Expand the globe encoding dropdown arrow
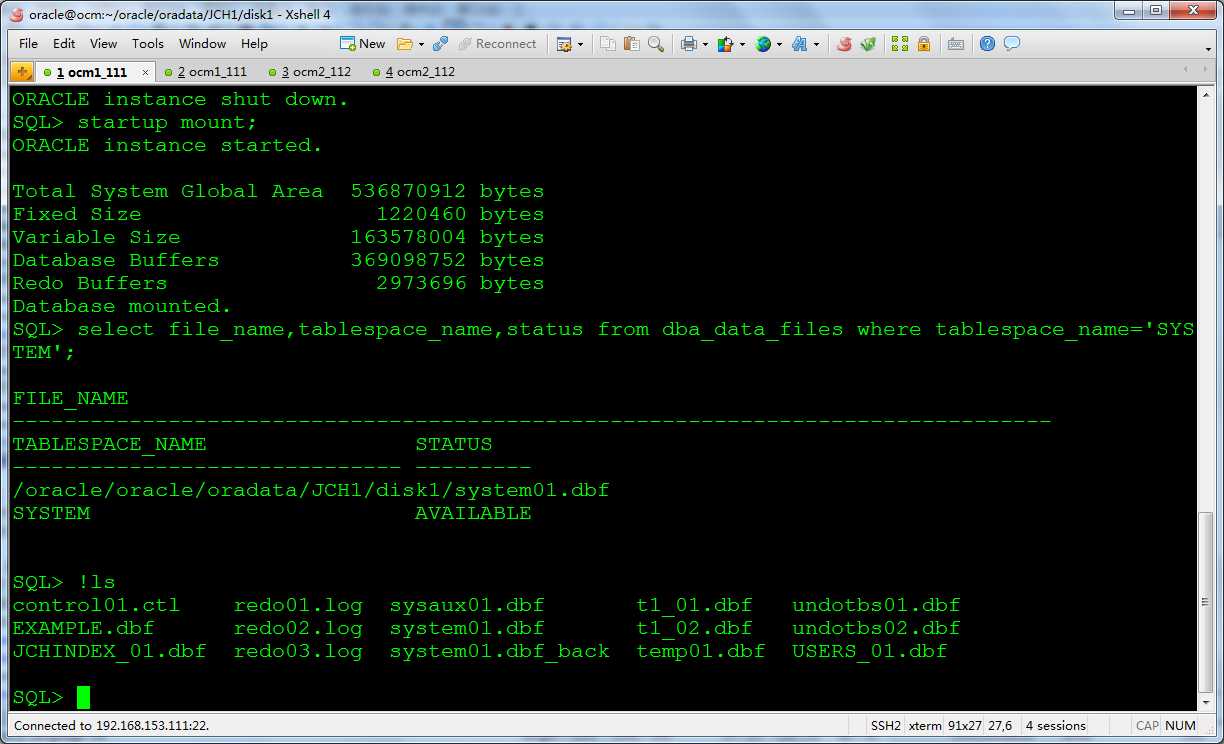Viewport: 1224px width, 744px height. pyautogui.click(x=779, y=44)
